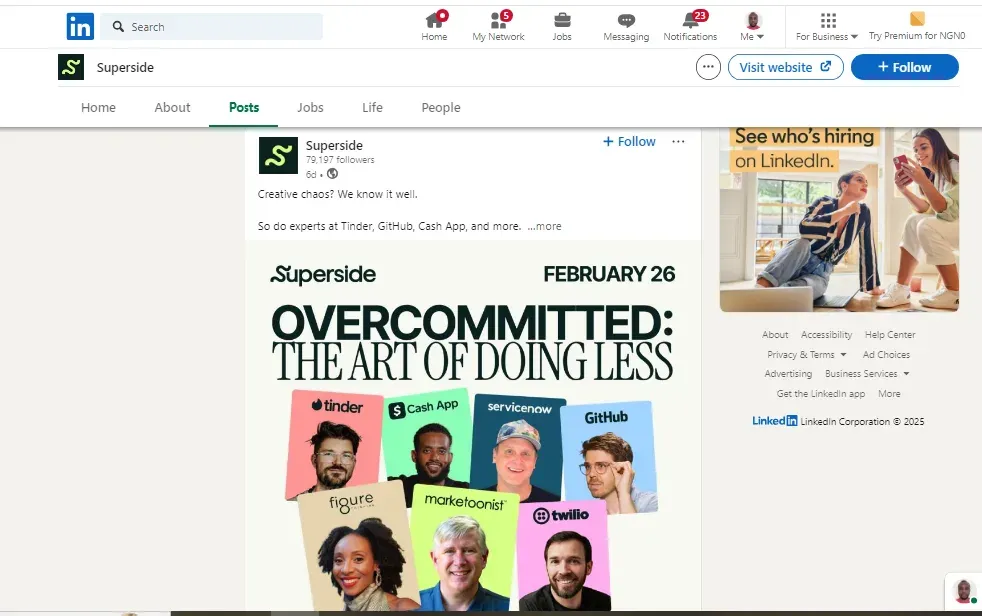Click the Follow link on the post
This screenshot has height=616, width=982.
coord(629,141)
